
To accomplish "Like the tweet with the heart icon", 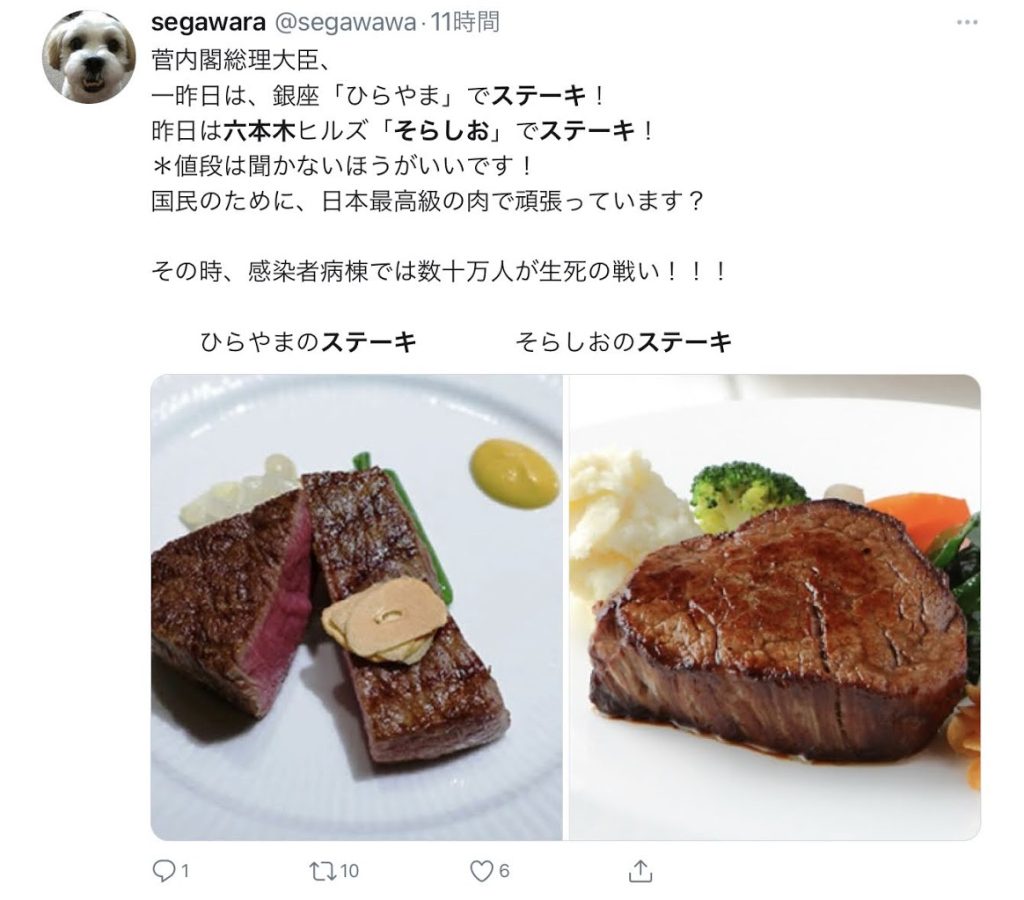I will click(481, 871).
